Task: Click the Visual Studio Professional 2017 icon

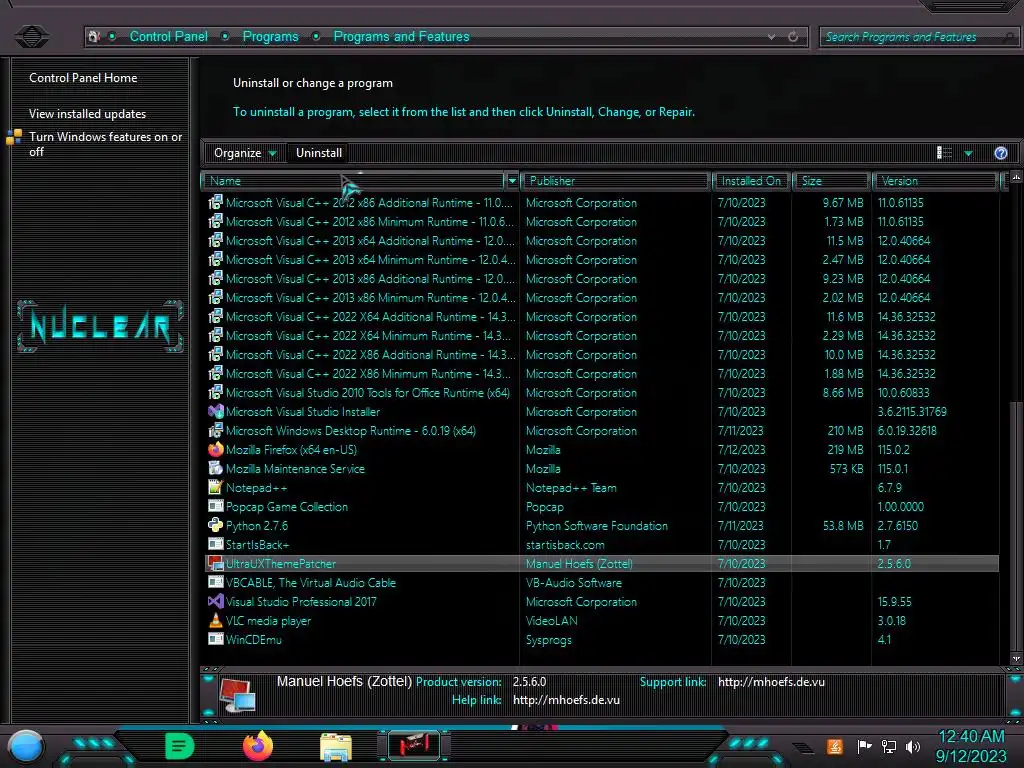Action: (x=216, y=601)
